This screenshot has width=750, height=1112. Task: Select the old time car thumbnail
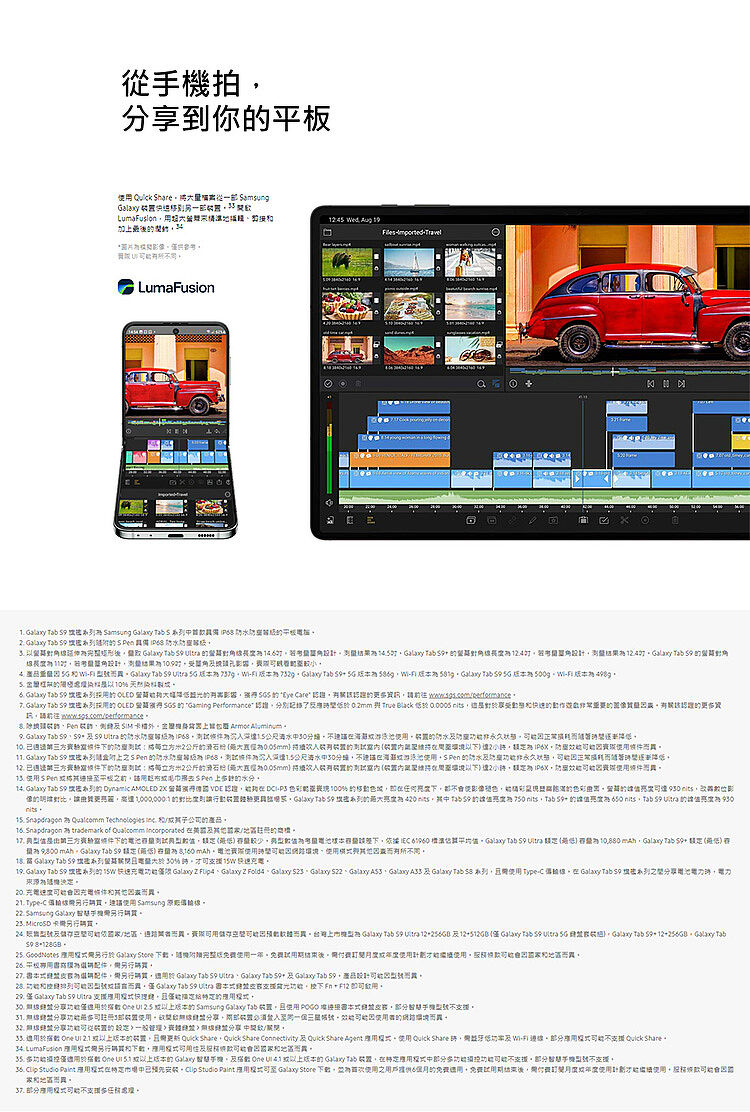click(x=347, y=350)
